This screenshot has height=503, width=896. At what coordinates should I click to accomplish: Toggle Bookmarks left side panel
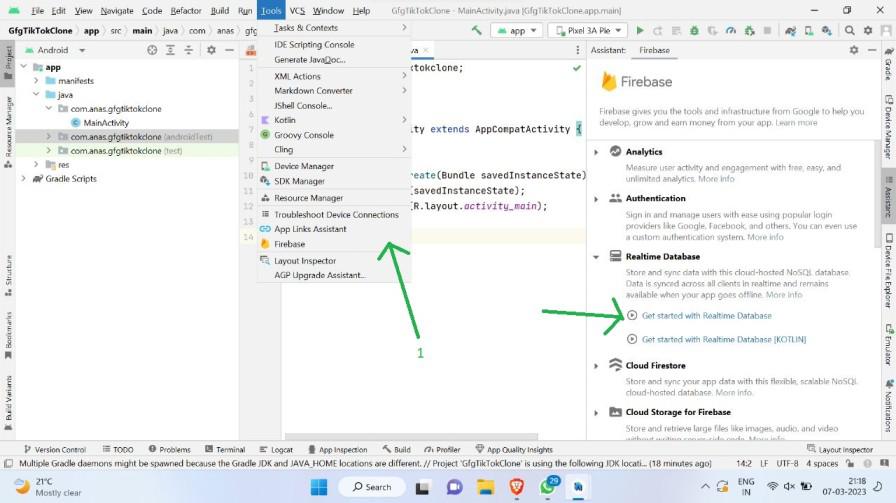point(8,335)
